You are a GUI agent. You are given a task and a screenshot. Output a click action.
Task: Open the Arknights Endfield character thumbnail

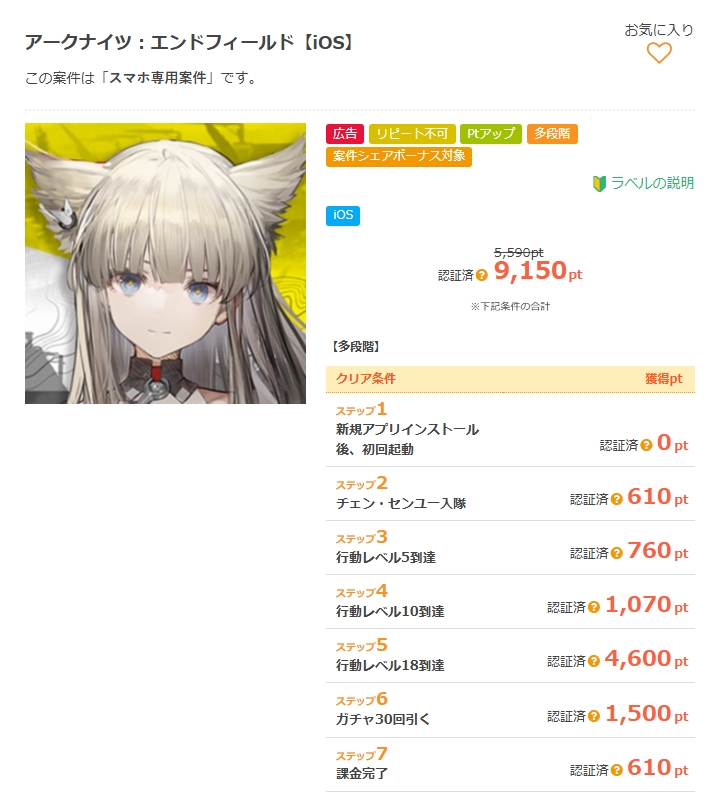[x=166, y=263]
